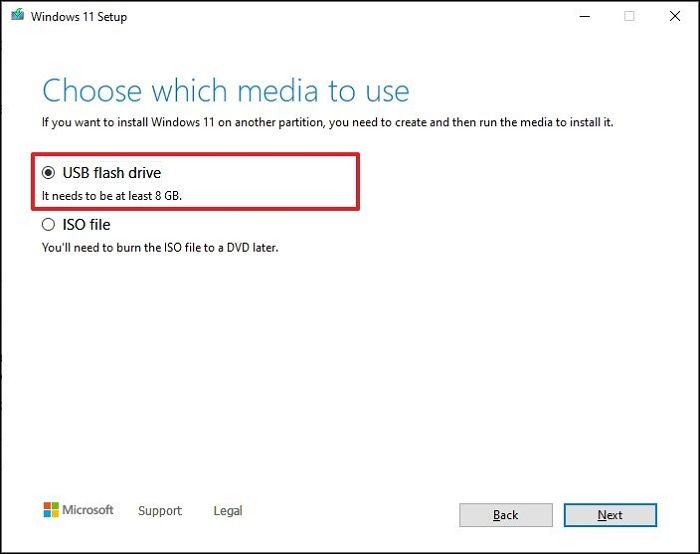This screenshot has height=554, width=700.
Task: Click the Microsoft wordmark text
Action: tap(88, 510)
